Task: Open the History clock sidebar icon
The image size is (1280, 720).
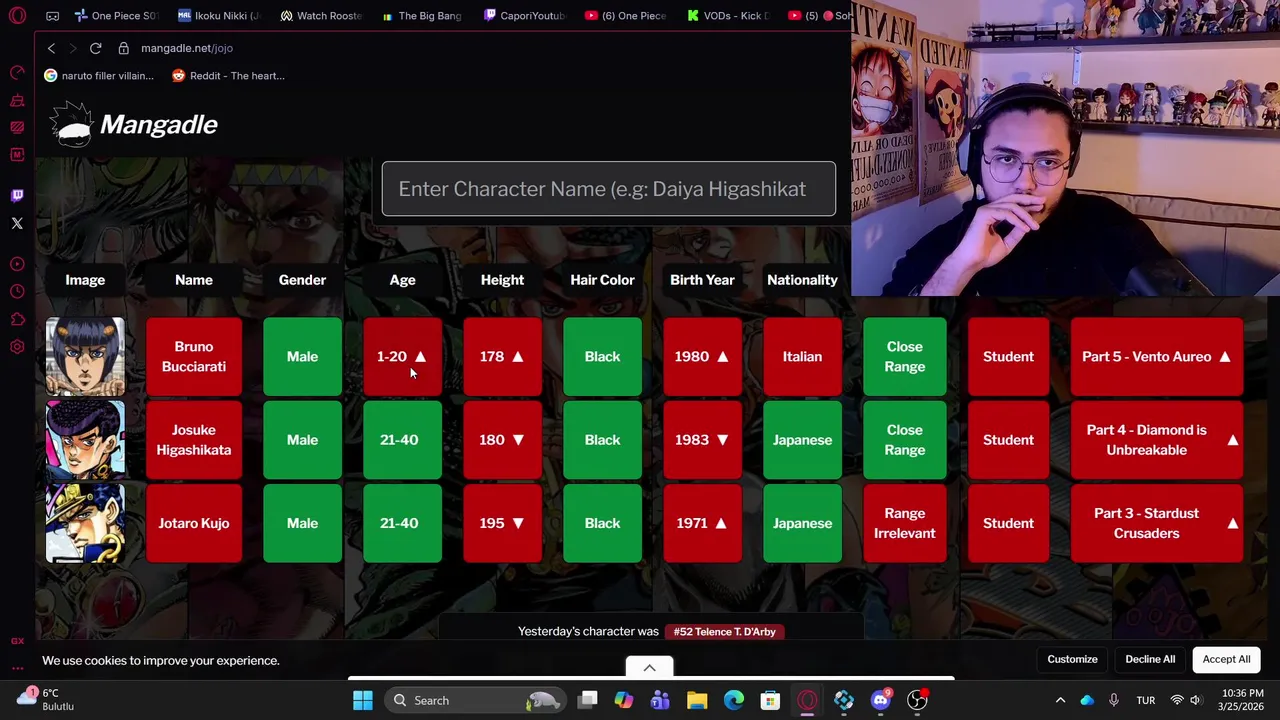Action: click(17, 291)
